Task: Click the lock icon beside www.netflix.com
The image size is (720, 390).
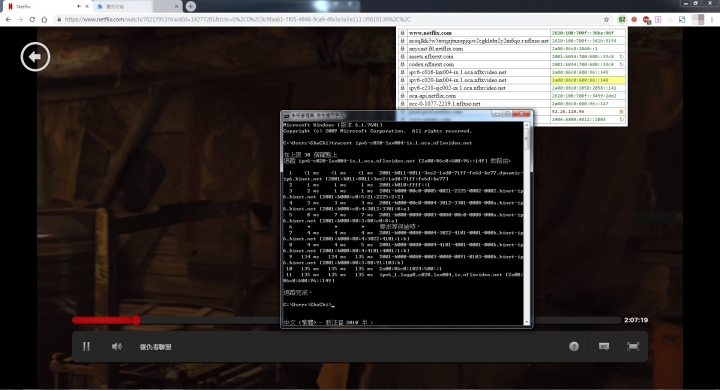Action: coord(403,33)
